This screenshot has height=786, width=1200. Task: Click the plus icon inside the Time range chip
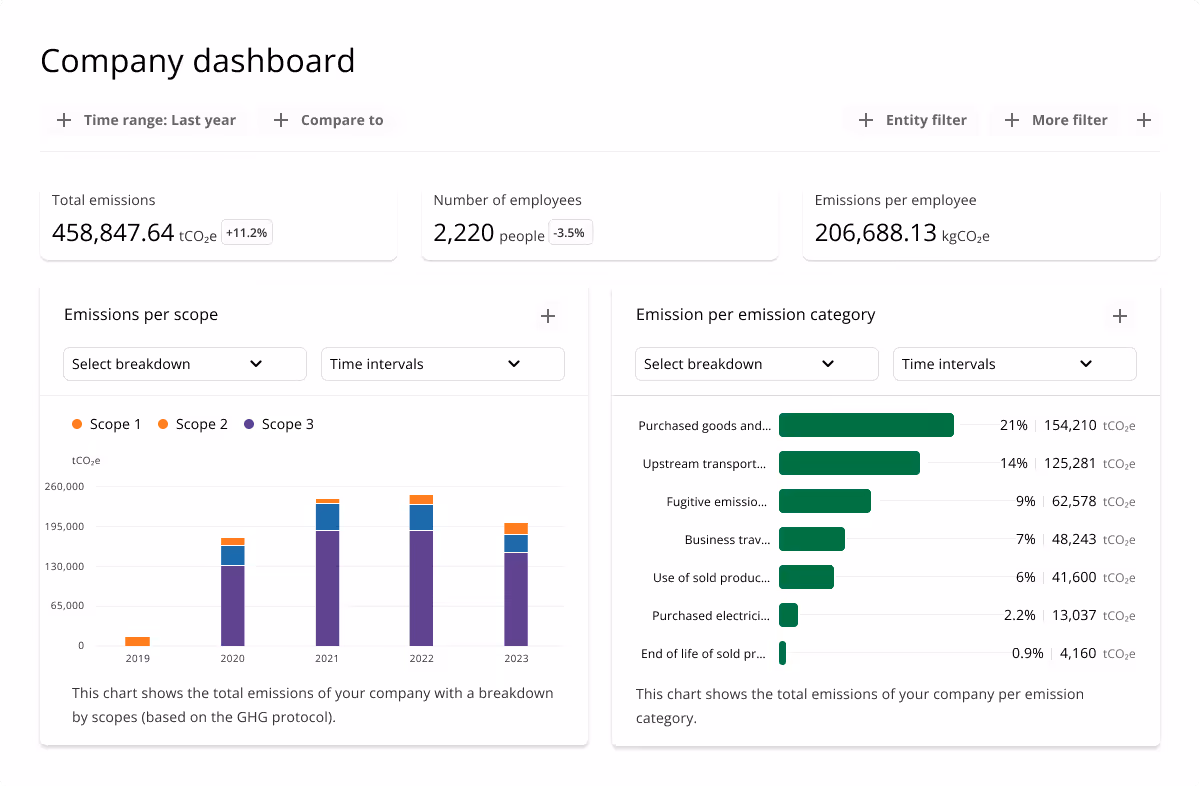pos(64,120)
